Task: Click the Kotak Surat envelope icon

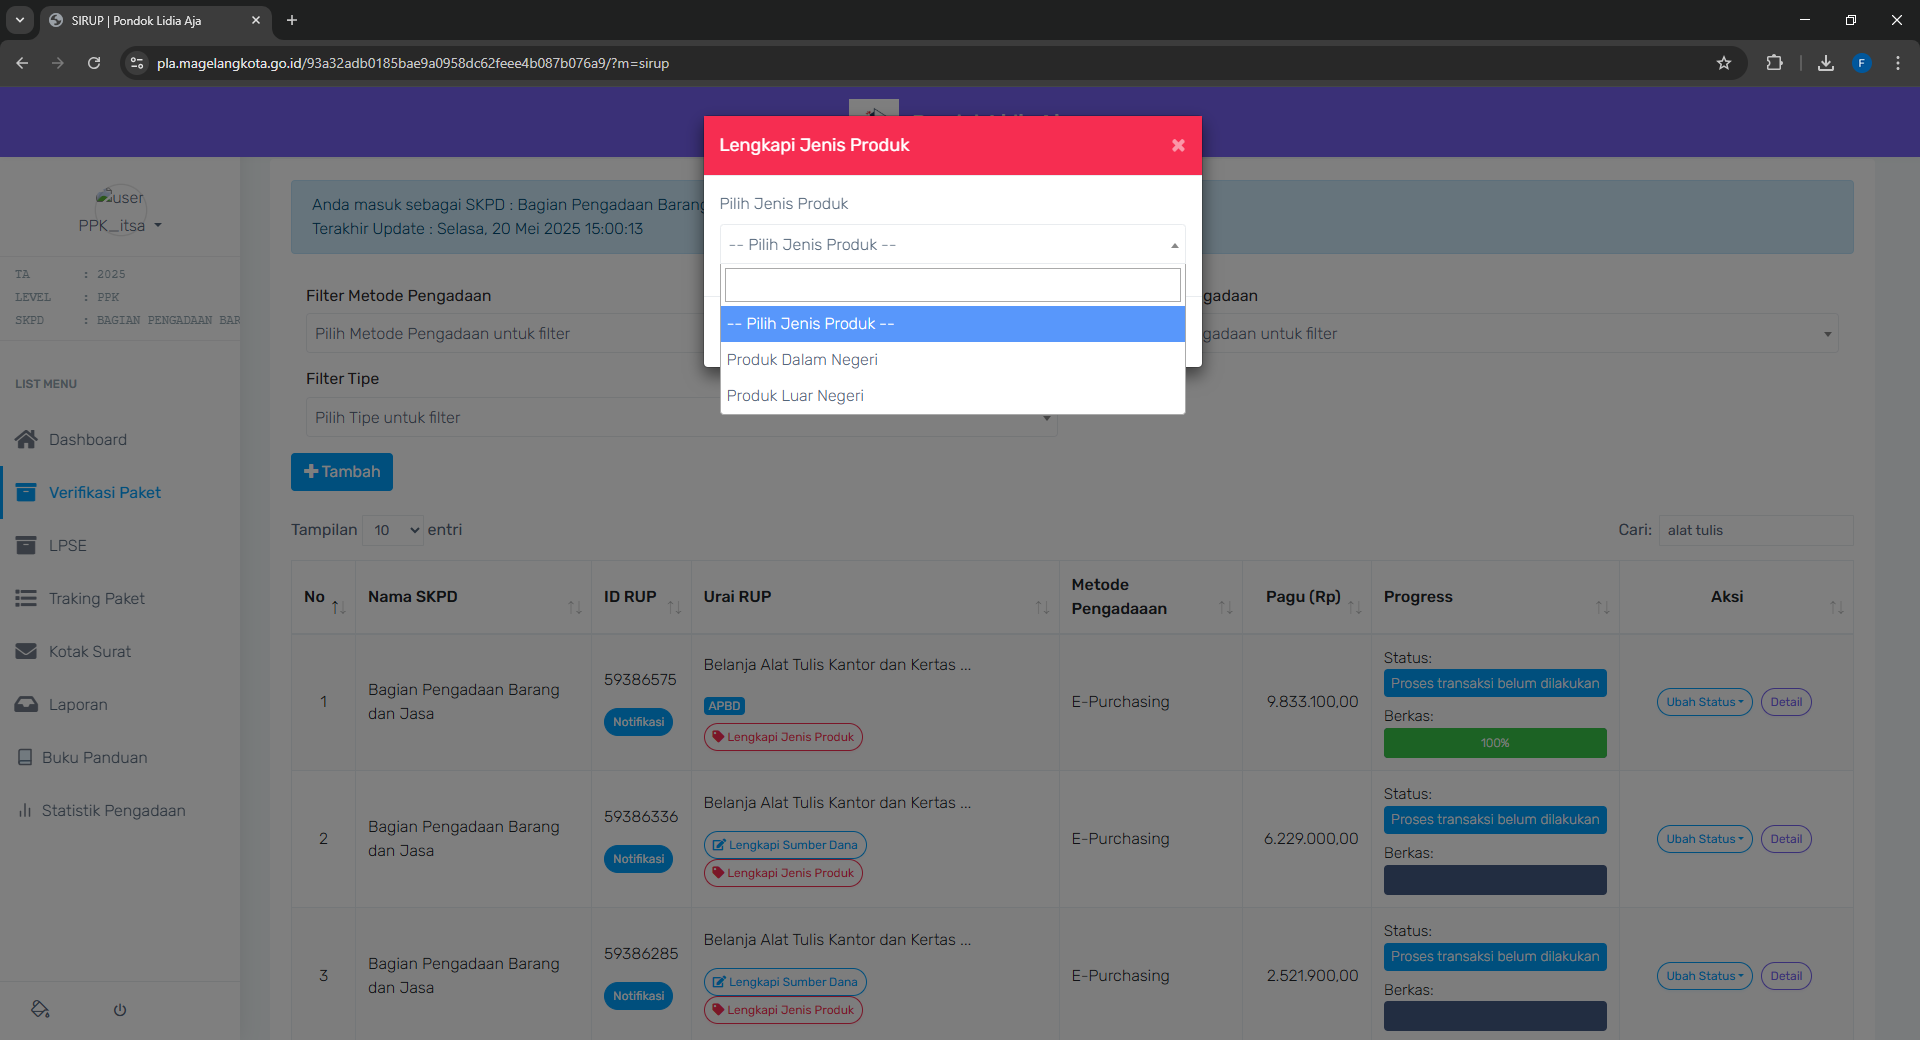Action: point(26,651)
